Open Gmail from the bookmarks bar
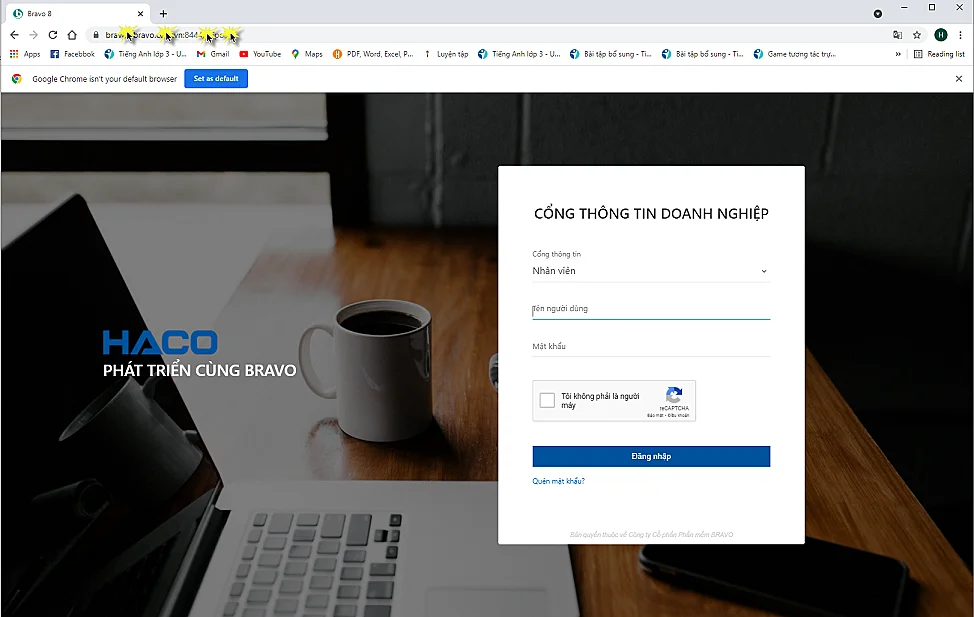974x617 pixels. pos(213,54)
